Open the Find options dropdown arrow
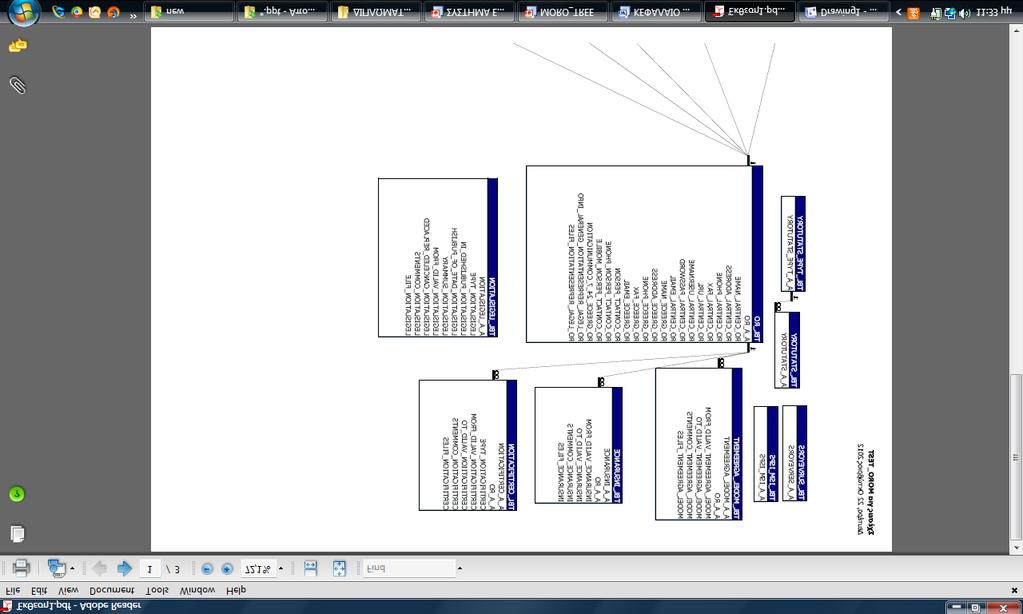The height and width of the screenshot is (614, 1023). 459,568
